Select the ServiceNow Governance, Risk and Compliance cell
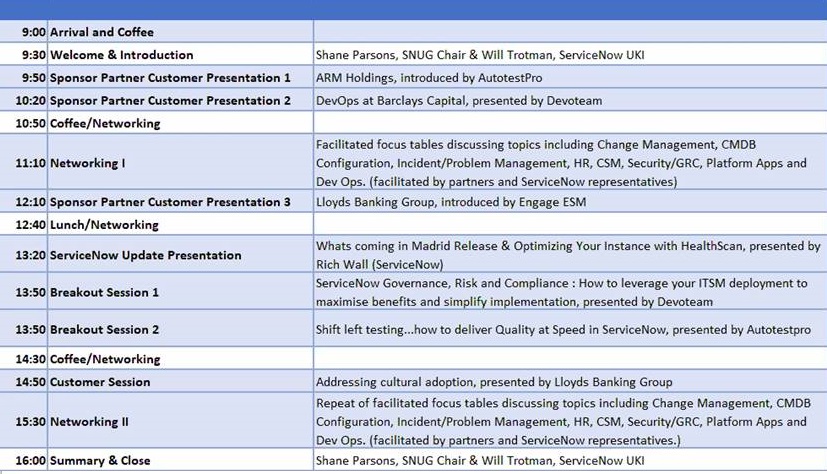The image size is (827, 474). (x=570, y=292)
